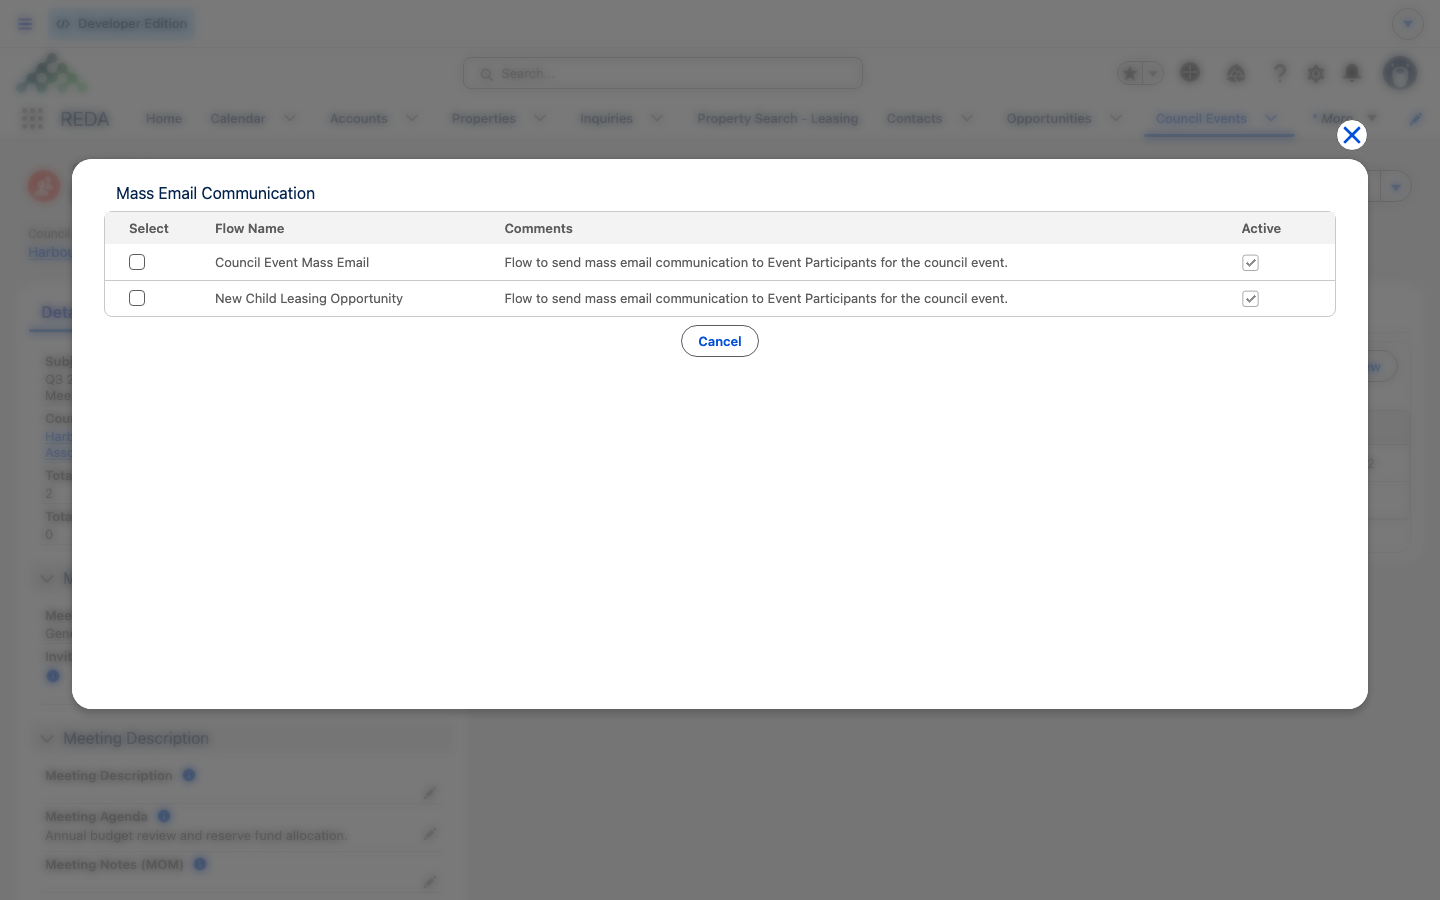Click the Global Actions plus icon
Viewport: 1440px width, 900px height.
click(x=1190, y=72)
